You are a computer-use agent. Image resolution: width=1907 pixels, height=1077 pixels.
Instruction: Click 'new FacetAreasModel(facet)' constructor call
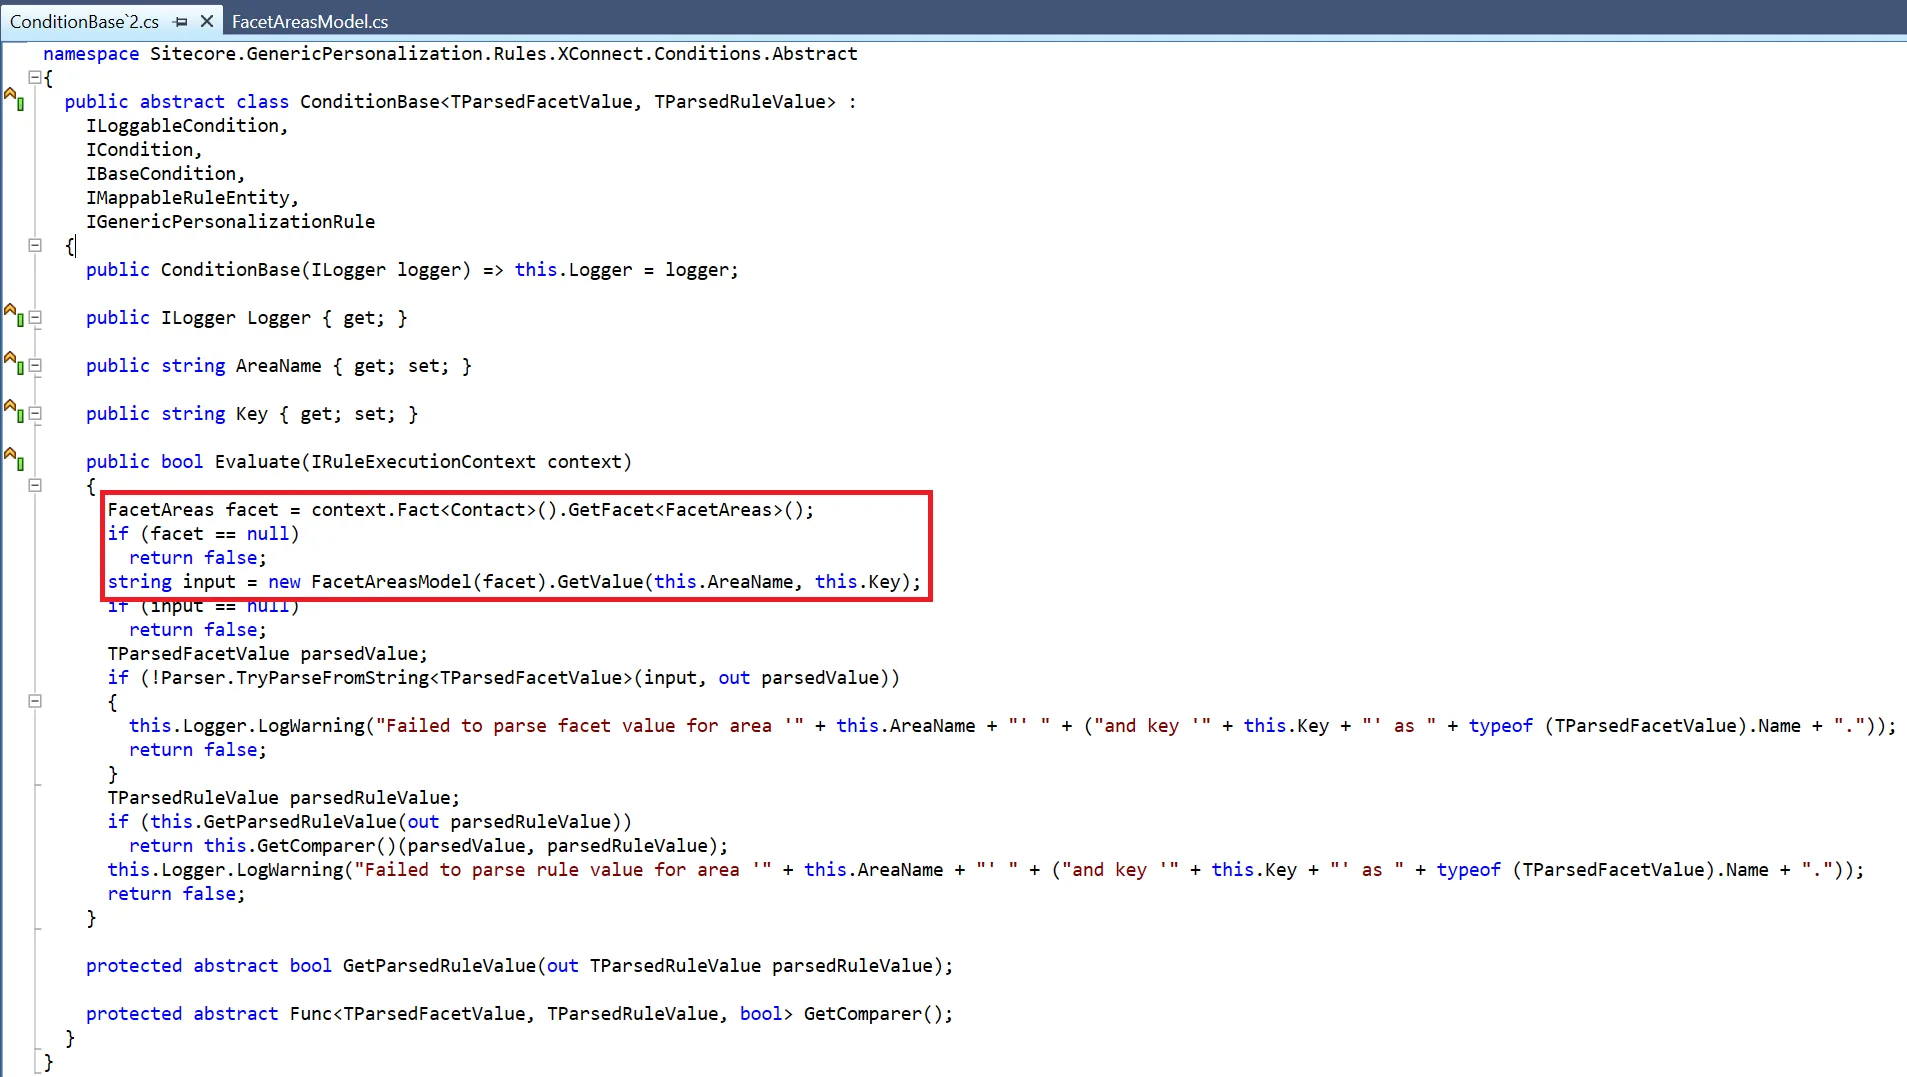coord(407,582)
